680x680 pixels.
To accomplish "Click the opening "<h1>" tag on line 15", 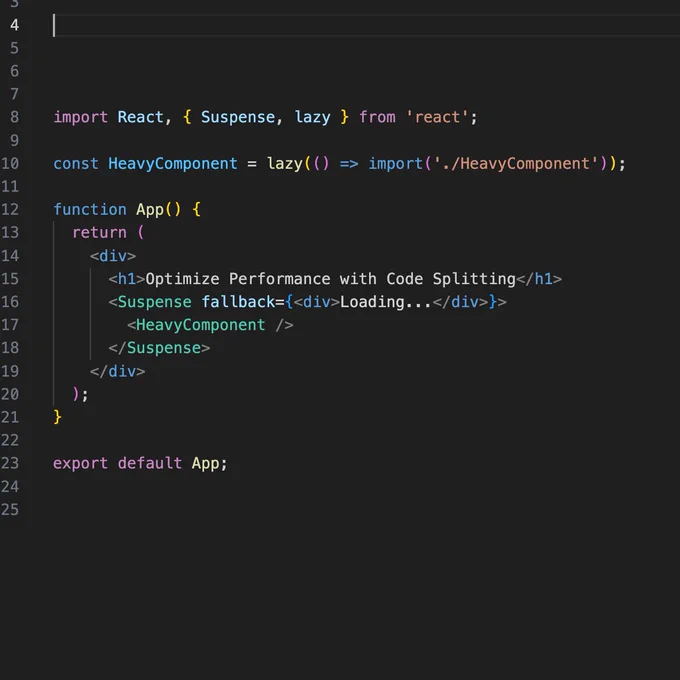I will click(127, 279).
